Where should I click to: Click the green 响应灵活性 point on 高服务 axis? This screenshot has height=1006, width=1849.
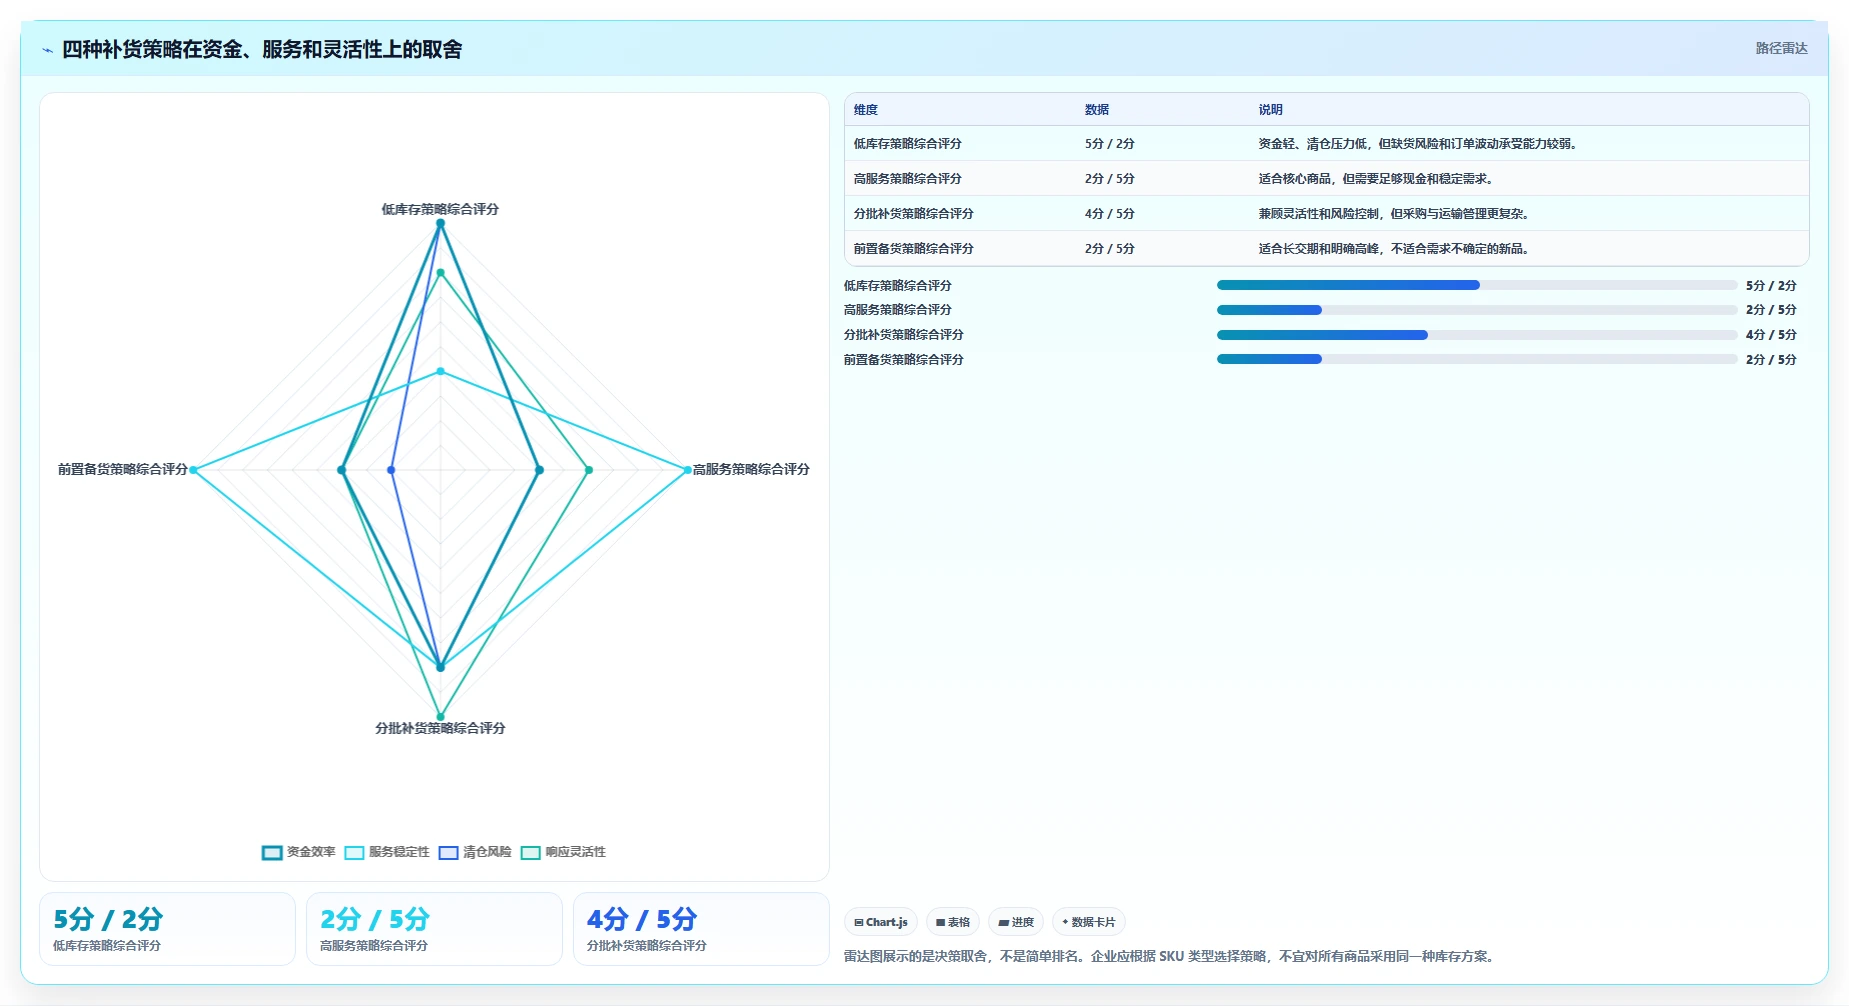click(x=588, y=470)
